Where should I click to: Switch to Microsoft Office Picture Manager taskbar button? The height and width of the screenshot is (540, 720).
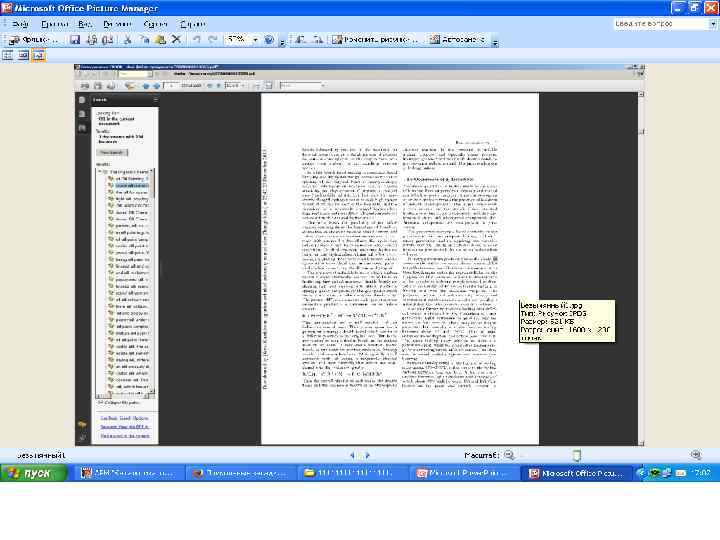tap(578, 473)
